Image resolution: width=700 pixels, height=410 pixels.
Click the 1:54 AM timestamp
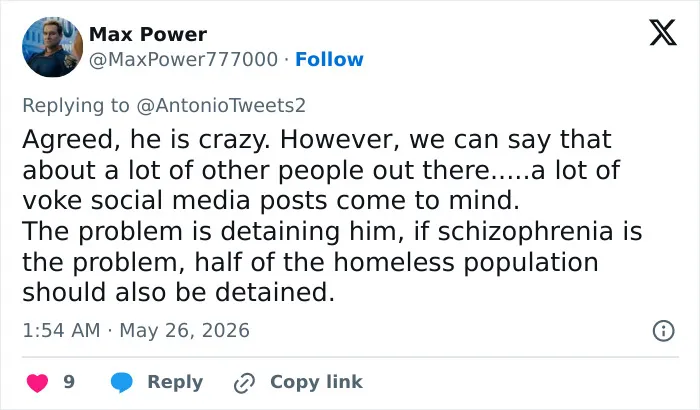click(61, 331)
